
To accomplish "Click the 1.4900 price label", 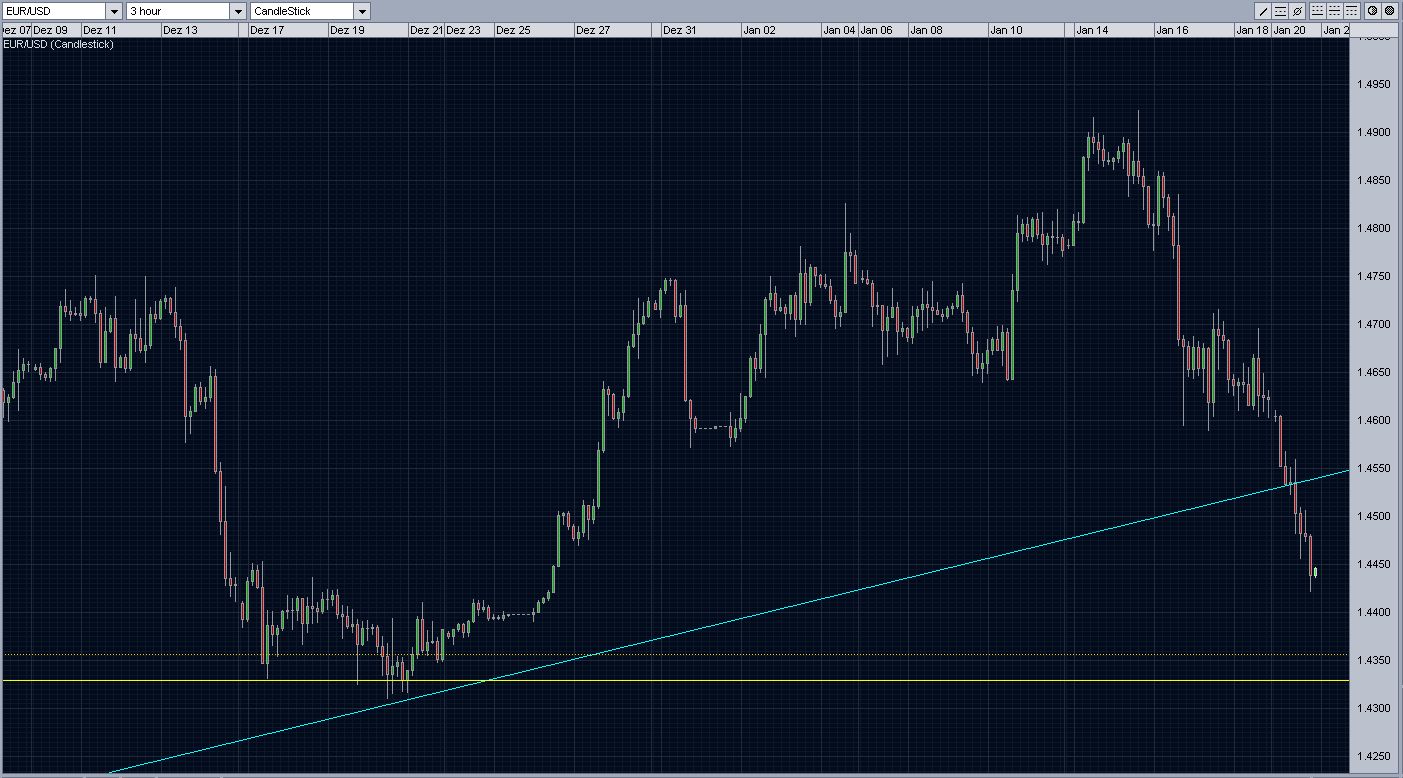I will [x=1375, y=132].
